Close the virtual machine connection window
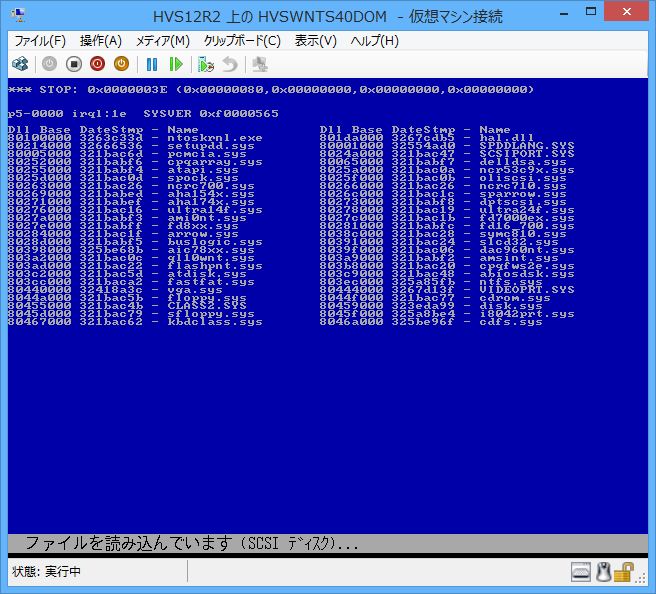The width and height of the screenshot is (656, 594). 626,12
